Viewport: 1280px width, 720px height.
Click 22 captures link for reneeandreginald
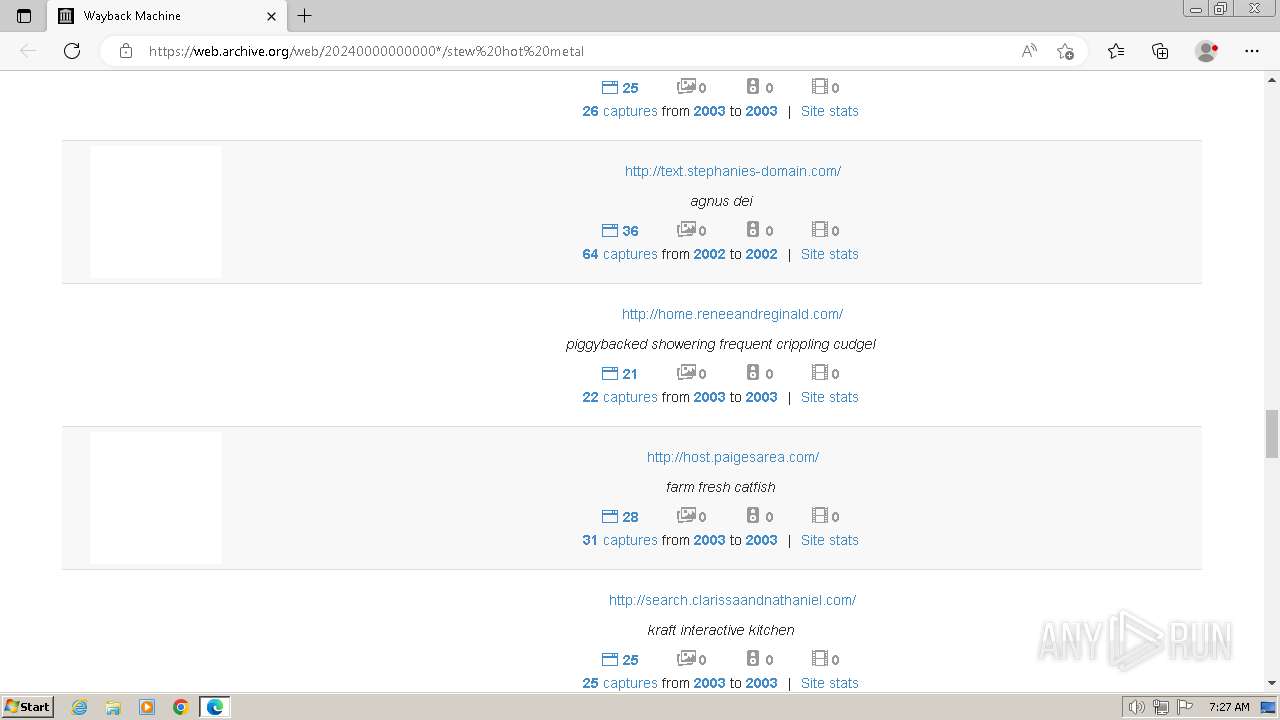pyautogui.click(x=620, y=397)
